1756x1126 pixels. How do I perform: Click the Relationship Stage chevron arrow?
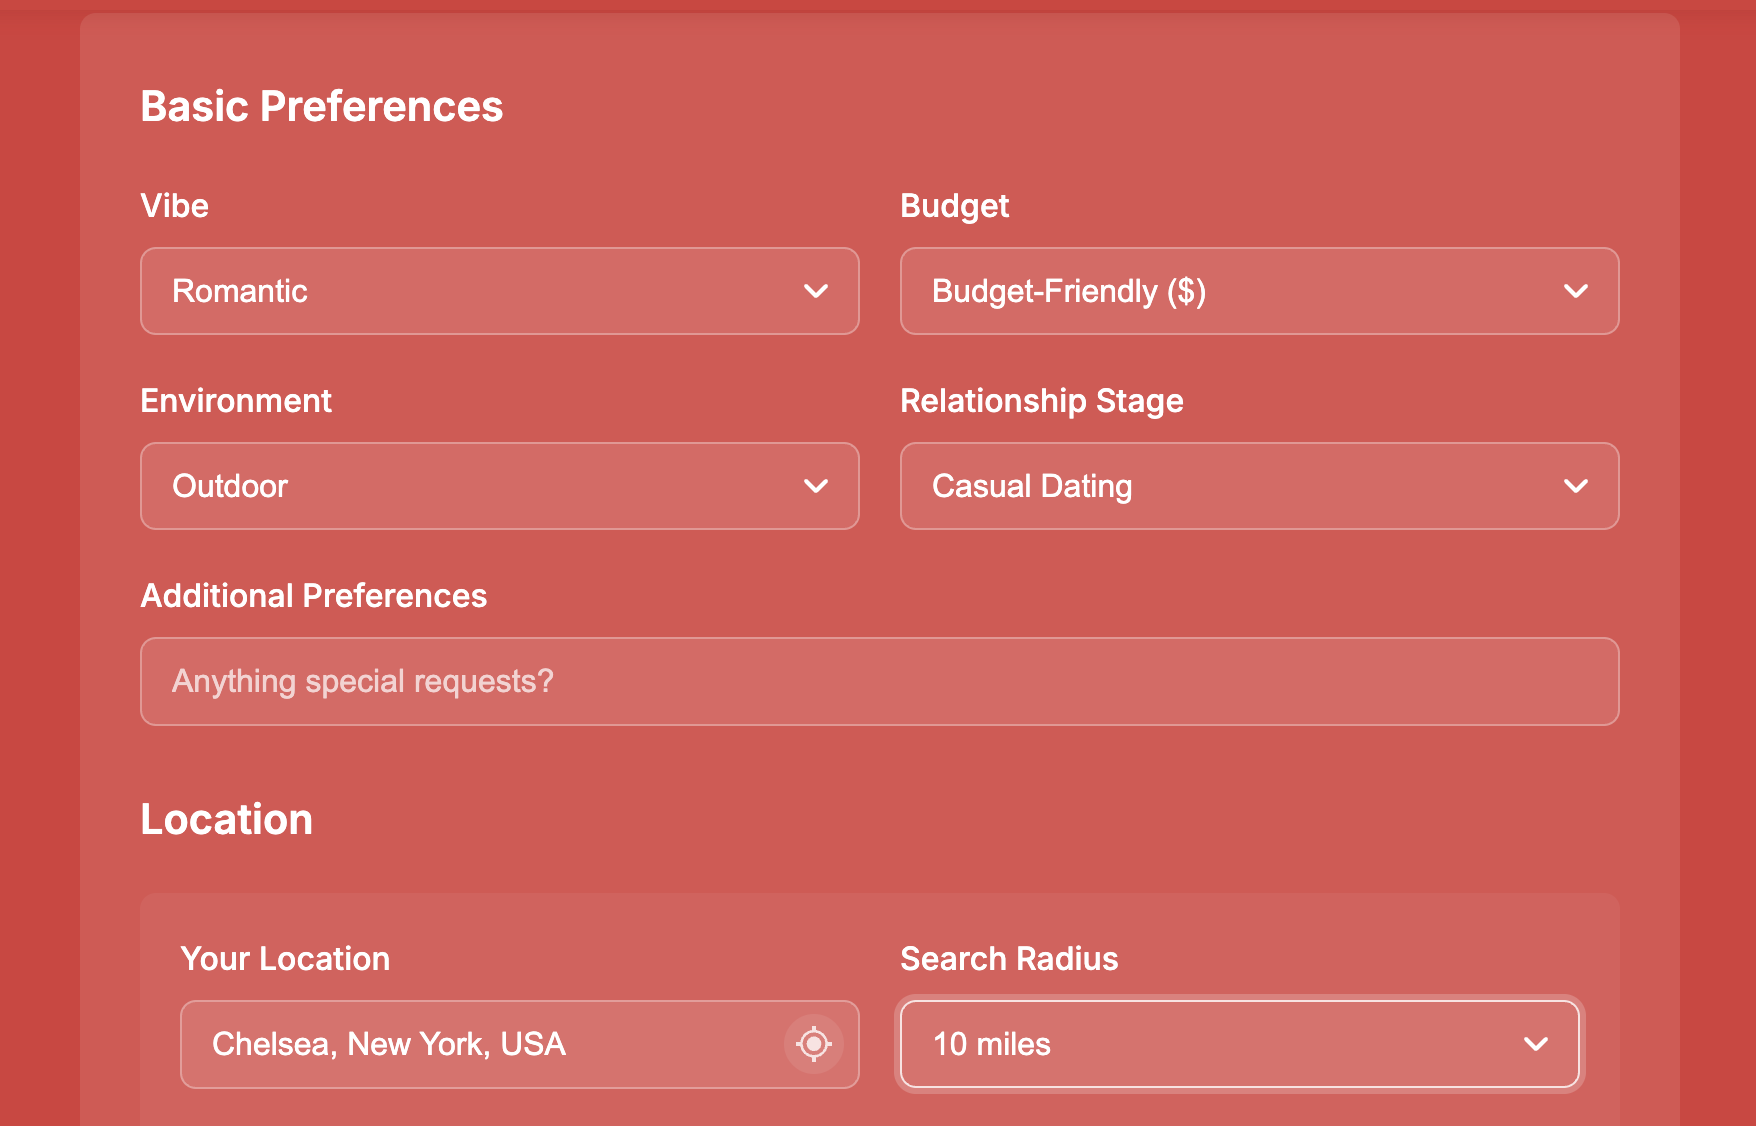click(1576, 486)
